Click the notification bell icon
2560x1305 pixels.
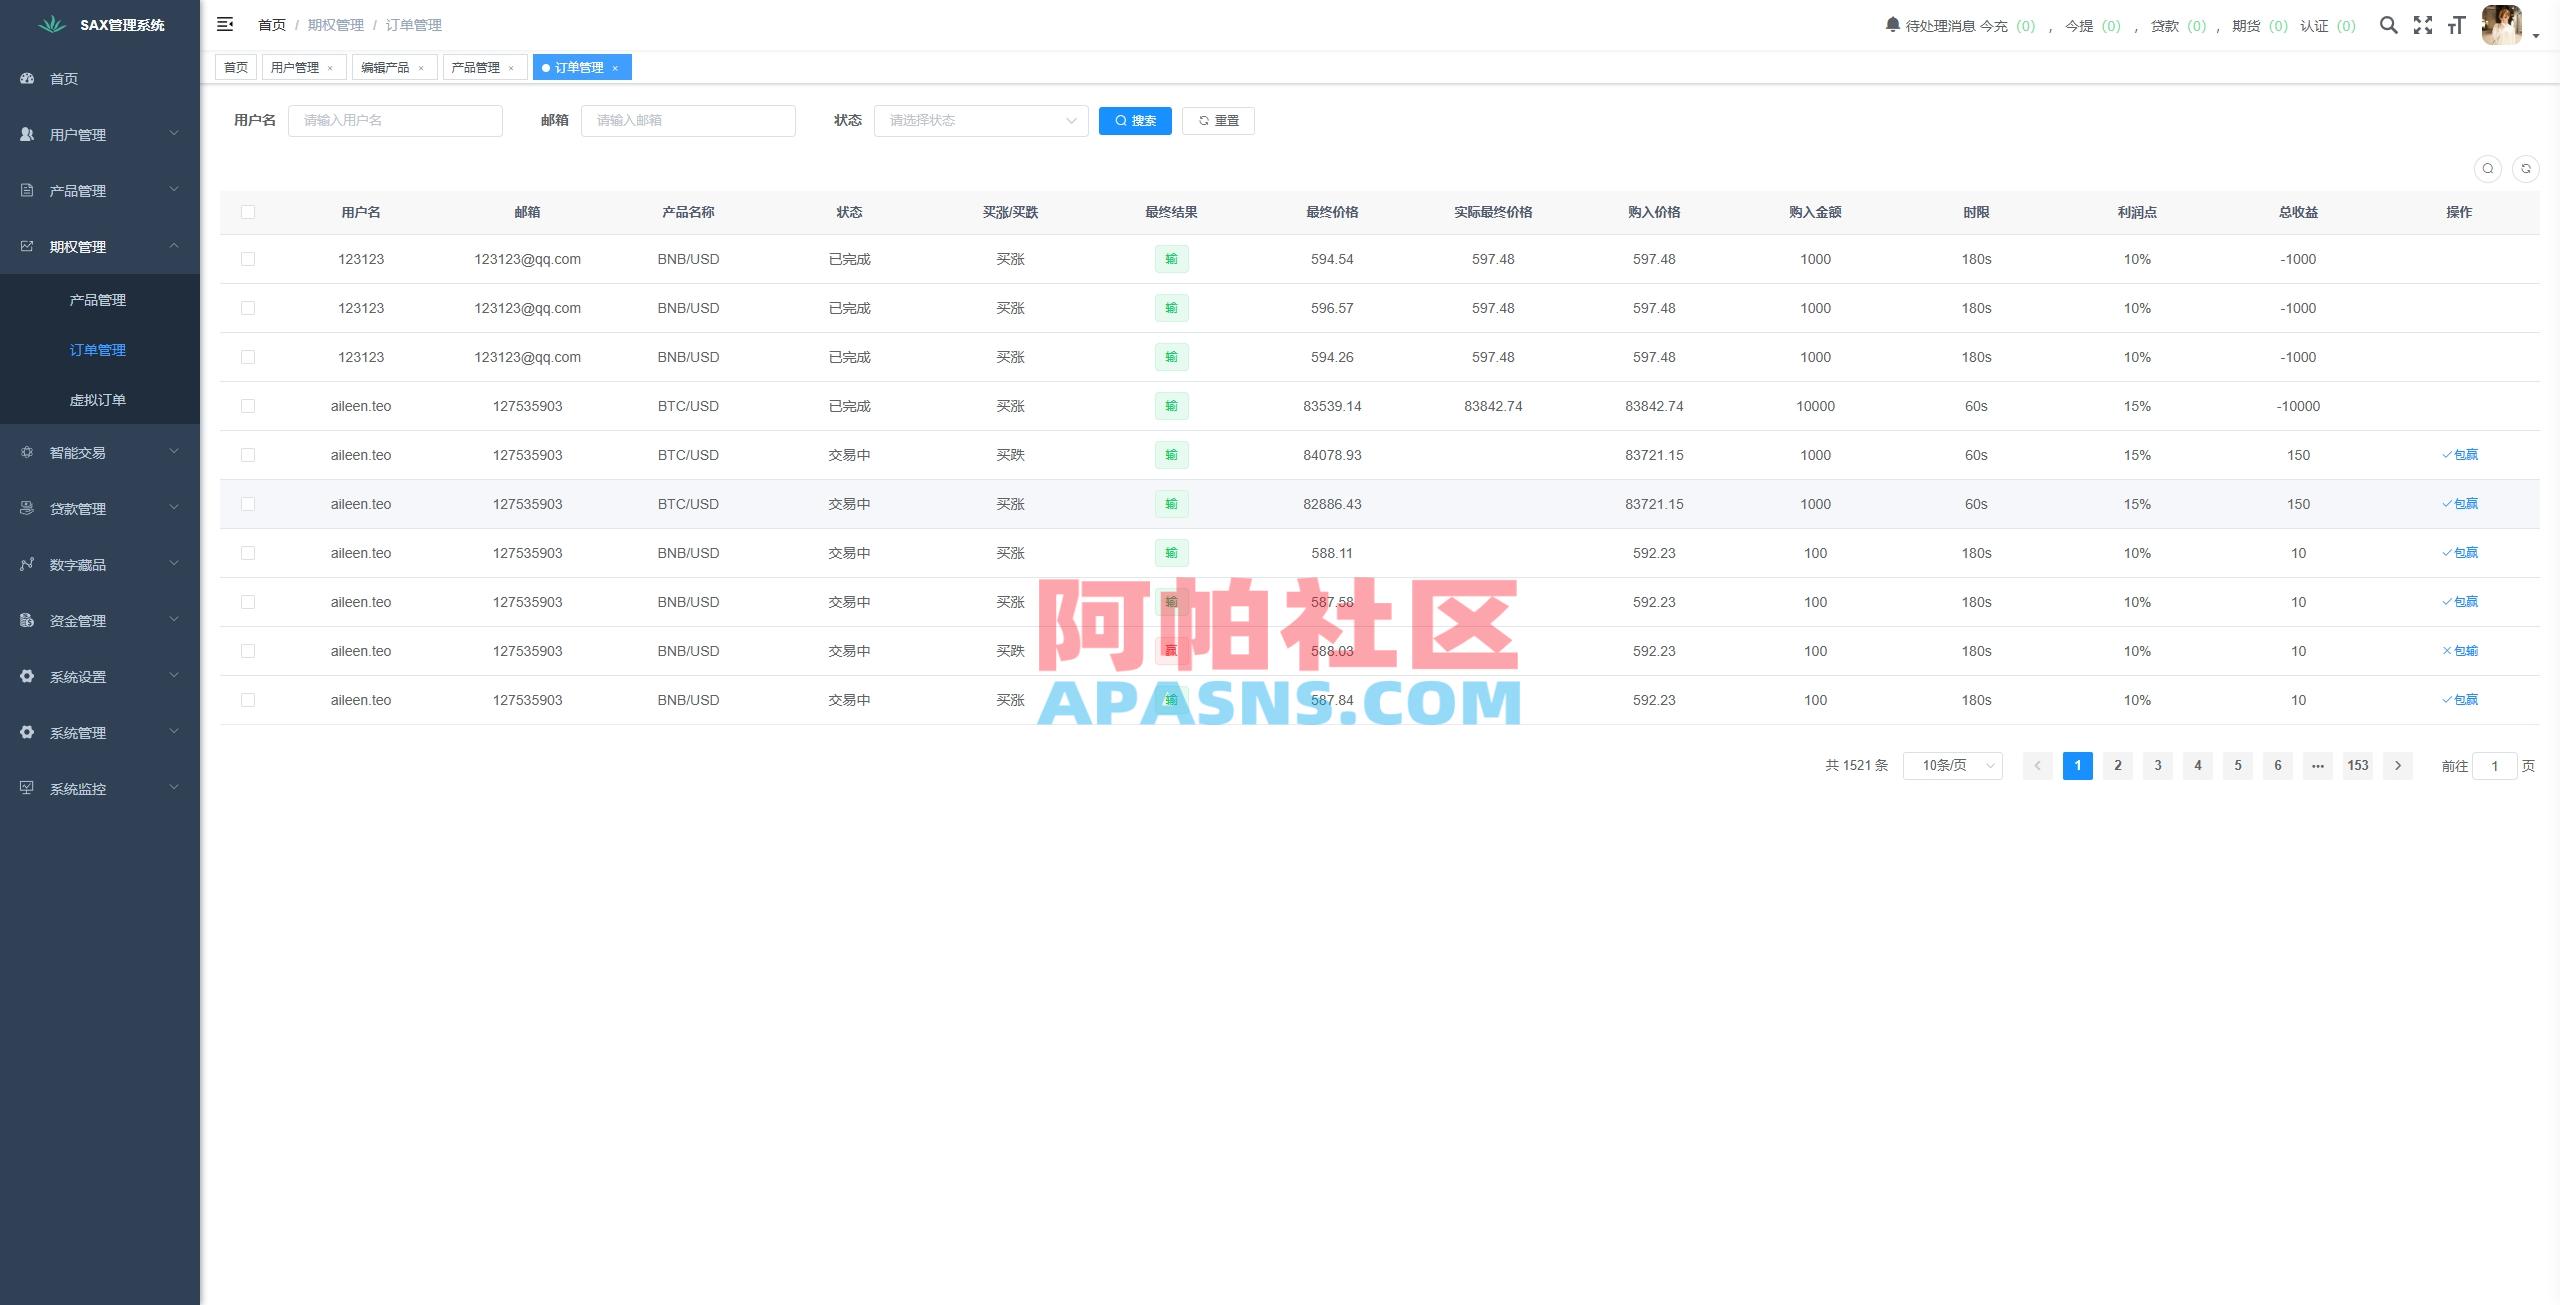coord(1890,24)
